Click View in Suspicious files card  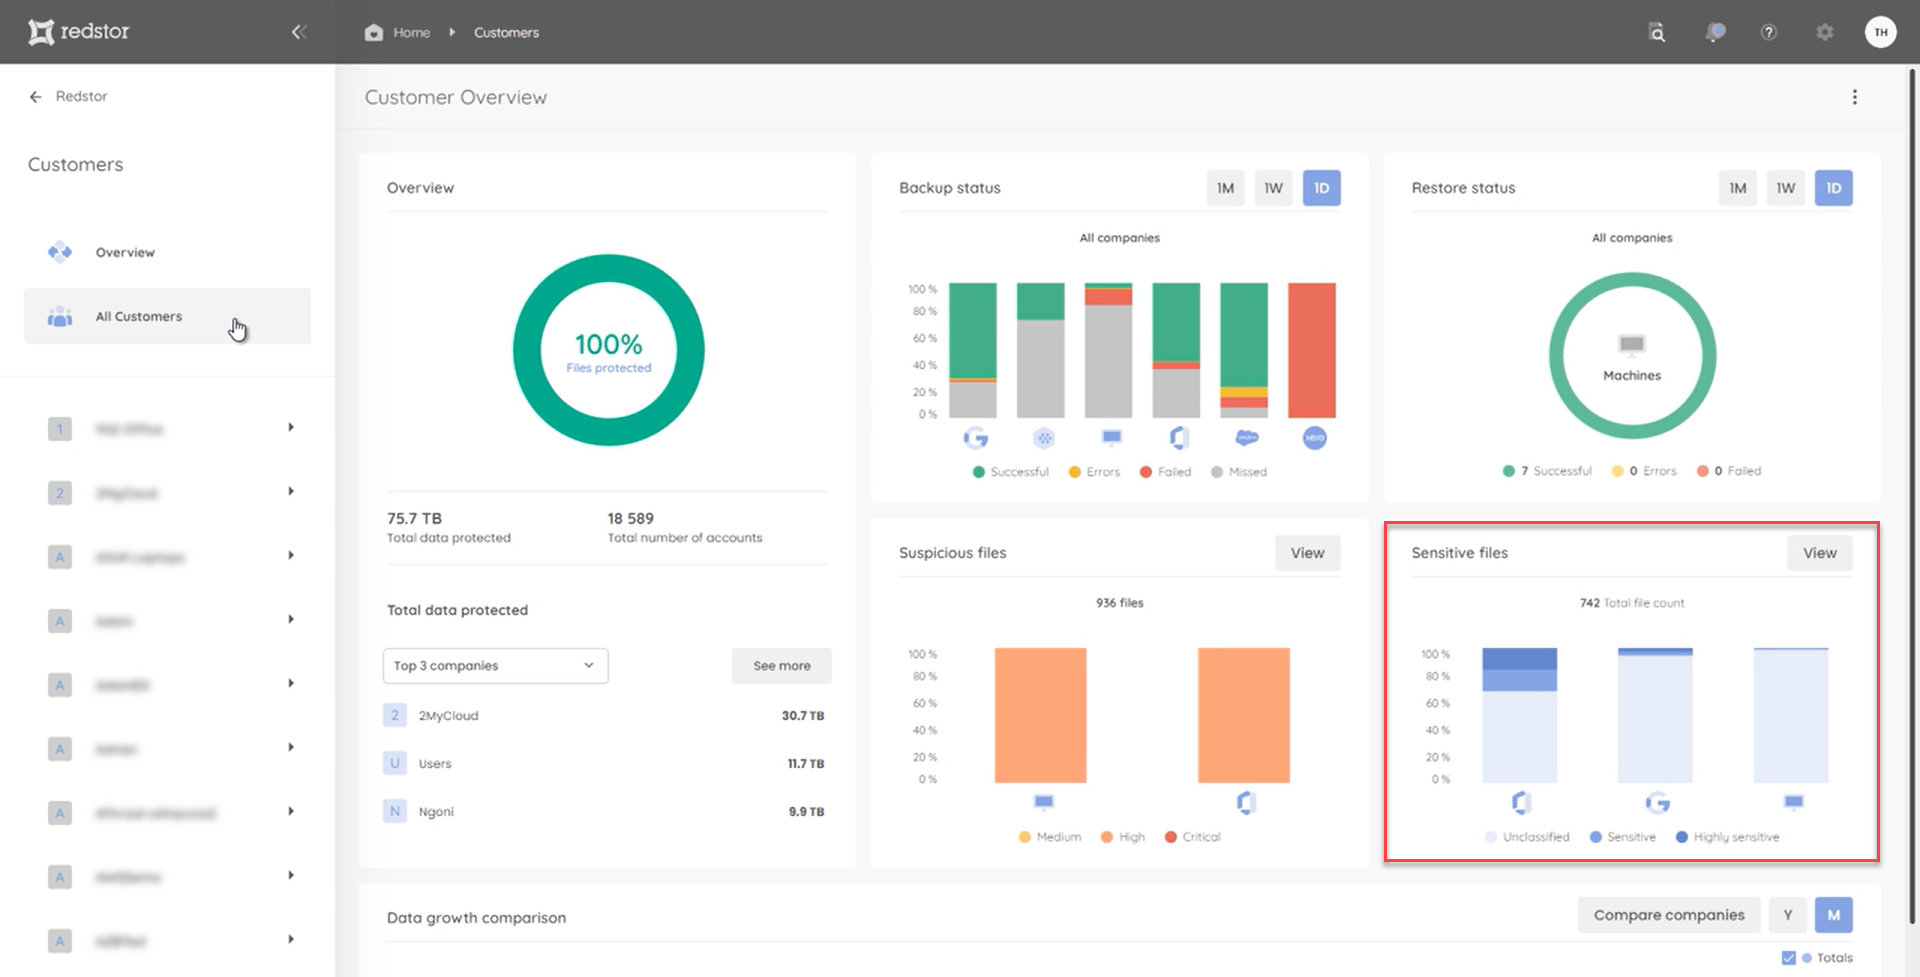[1307, 553]
